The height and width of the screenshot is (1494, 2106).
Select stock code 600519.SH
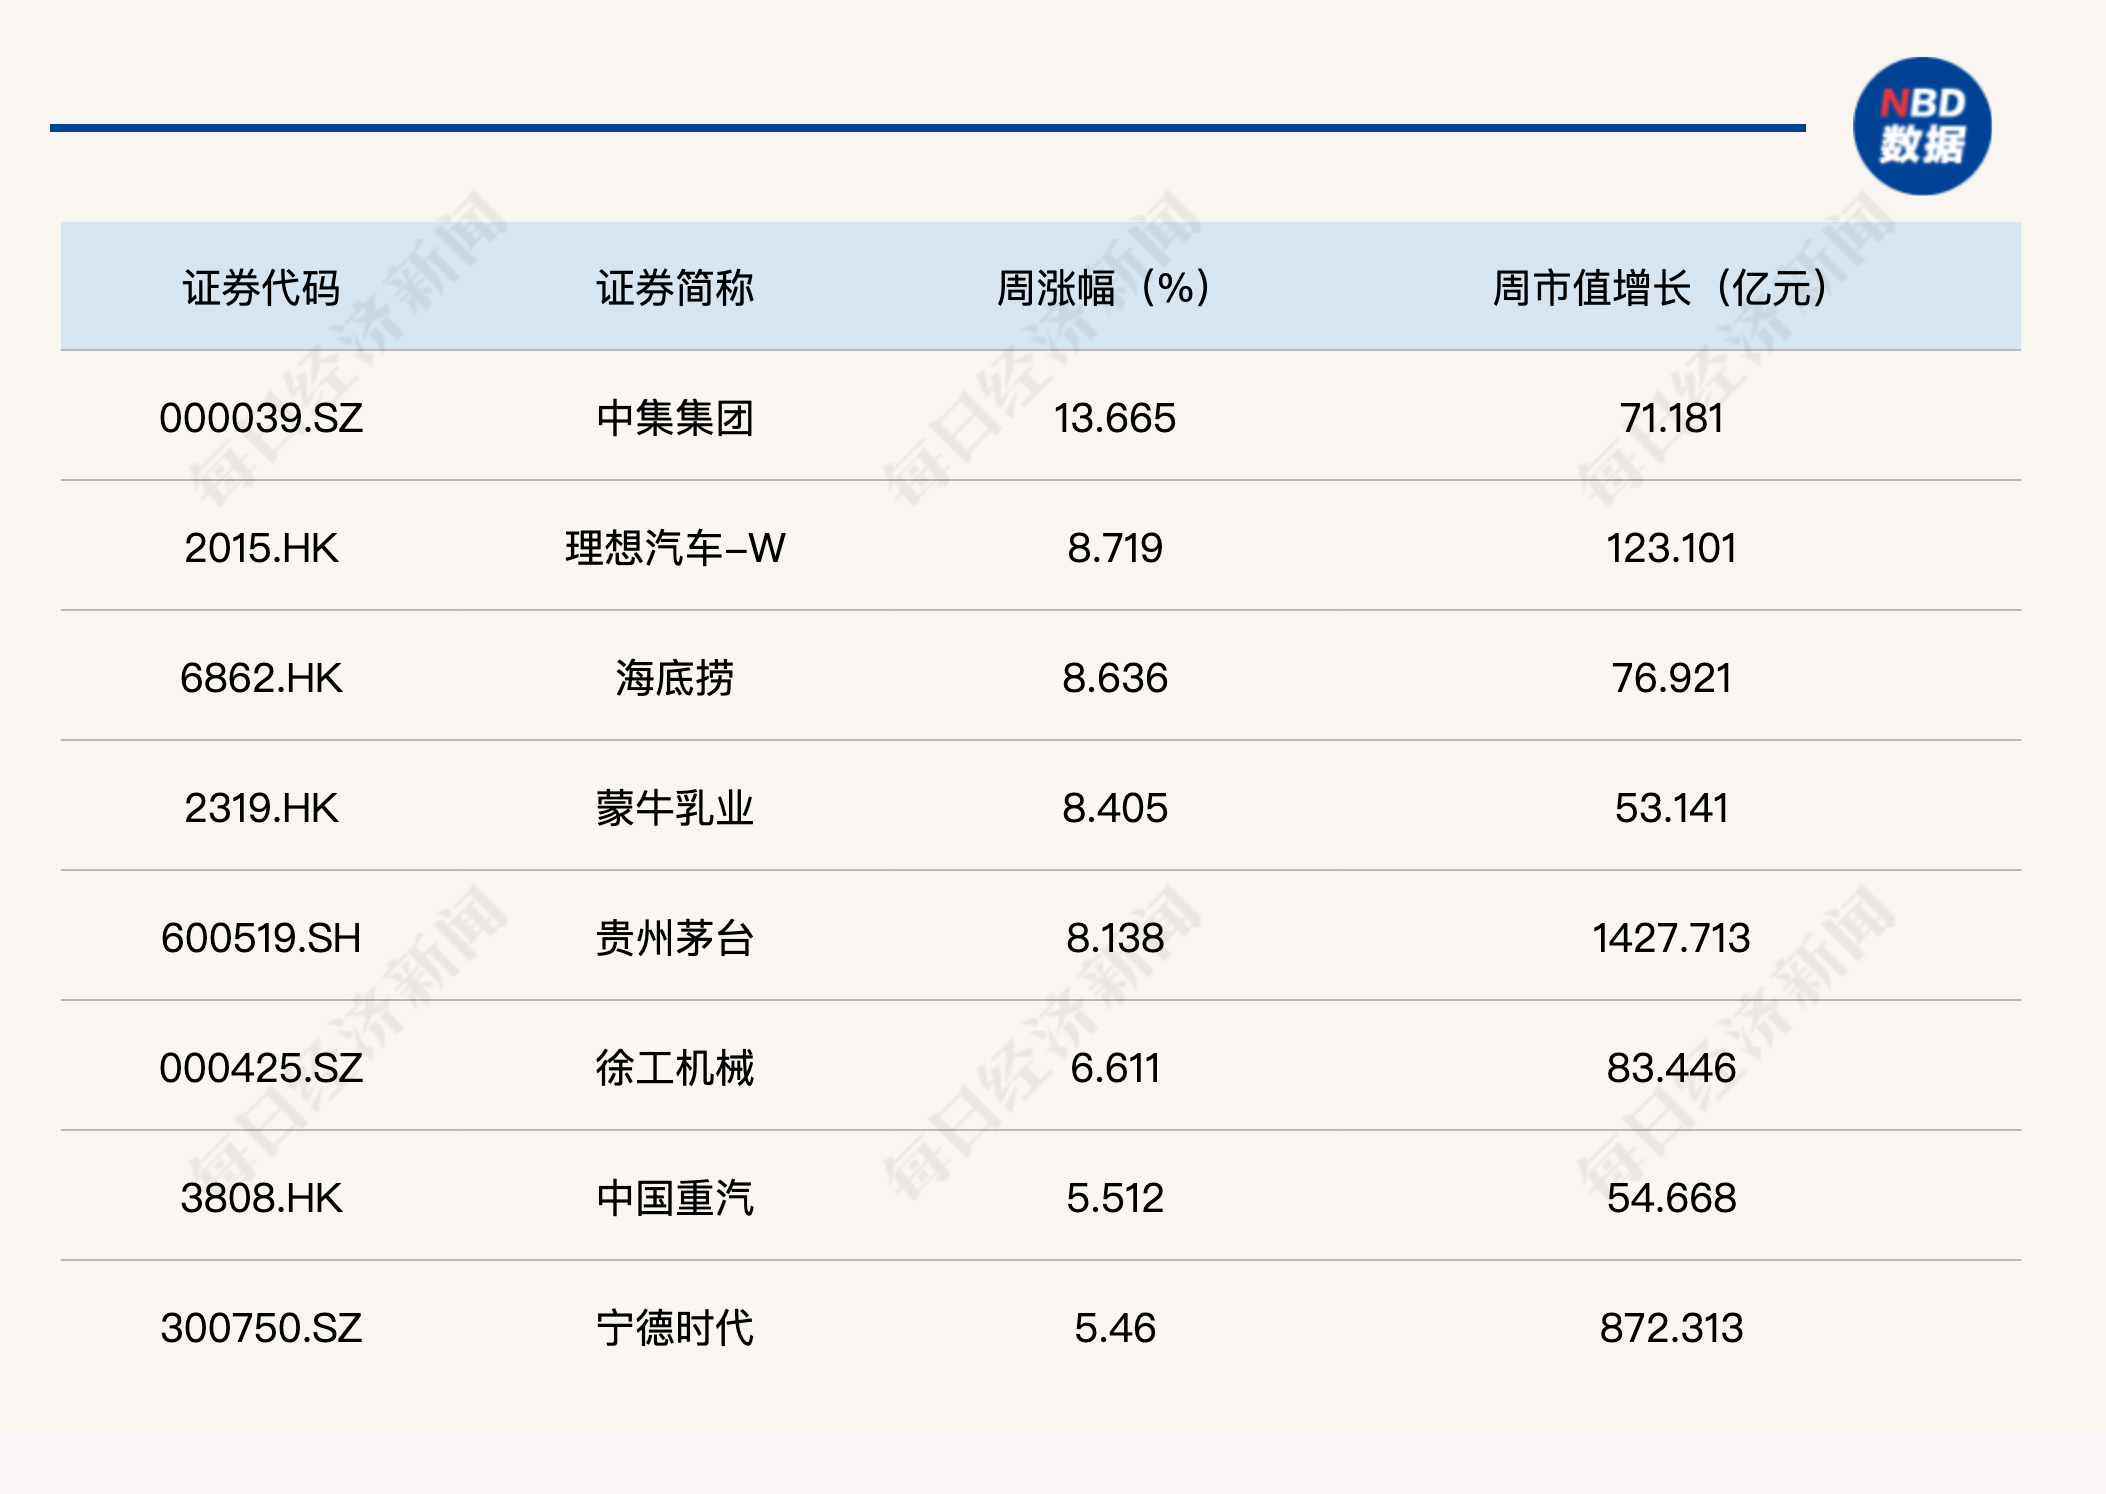(x=261, y=938)
